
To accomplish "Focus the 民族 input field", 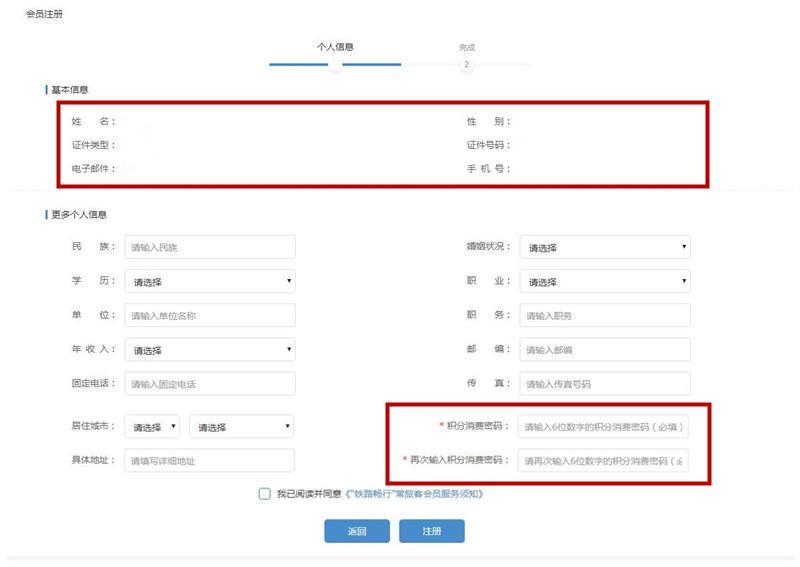I will (x=210, y=247).
